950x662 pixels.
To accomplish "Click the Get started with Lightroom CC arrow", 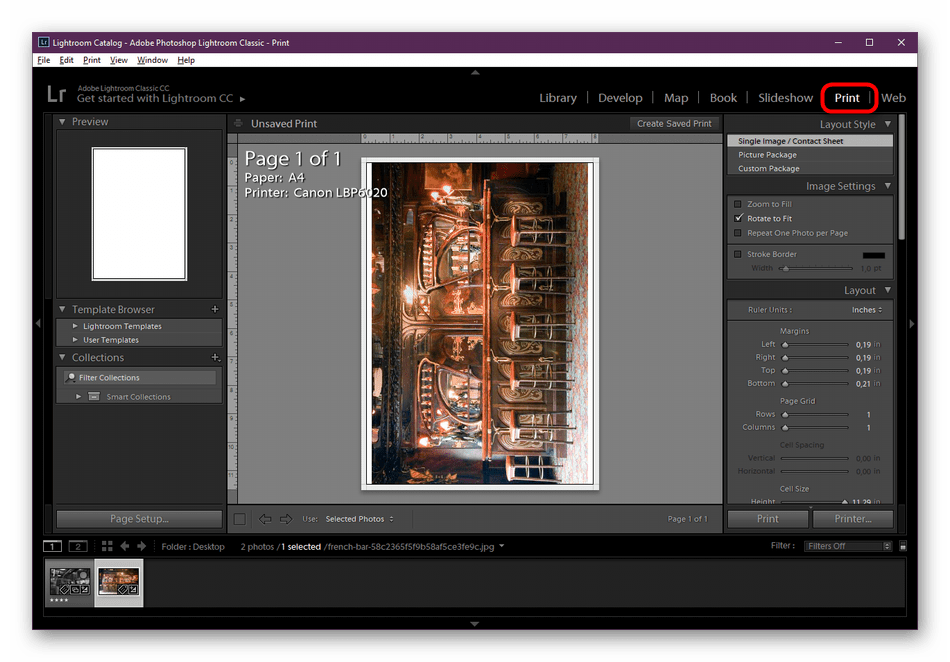I will point(242,99).
